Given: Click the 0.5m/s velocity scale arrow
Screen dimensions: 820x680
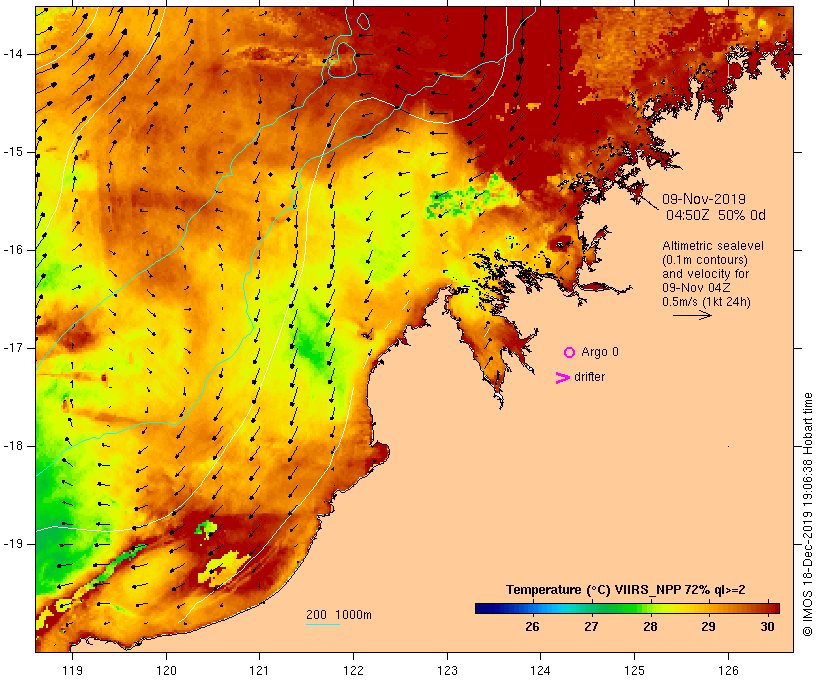Looking at the screenshot, I should click(x=692, y=315).
